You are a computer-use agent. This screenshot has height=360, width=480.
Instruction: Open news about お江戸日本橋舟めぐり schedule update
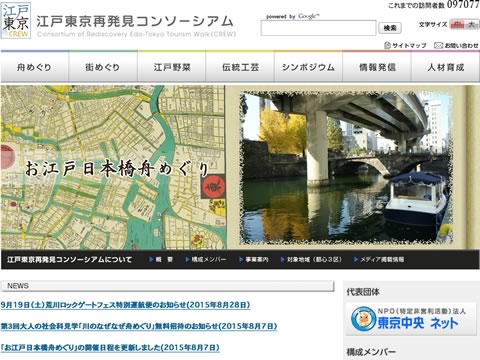[x=110, y=348]
